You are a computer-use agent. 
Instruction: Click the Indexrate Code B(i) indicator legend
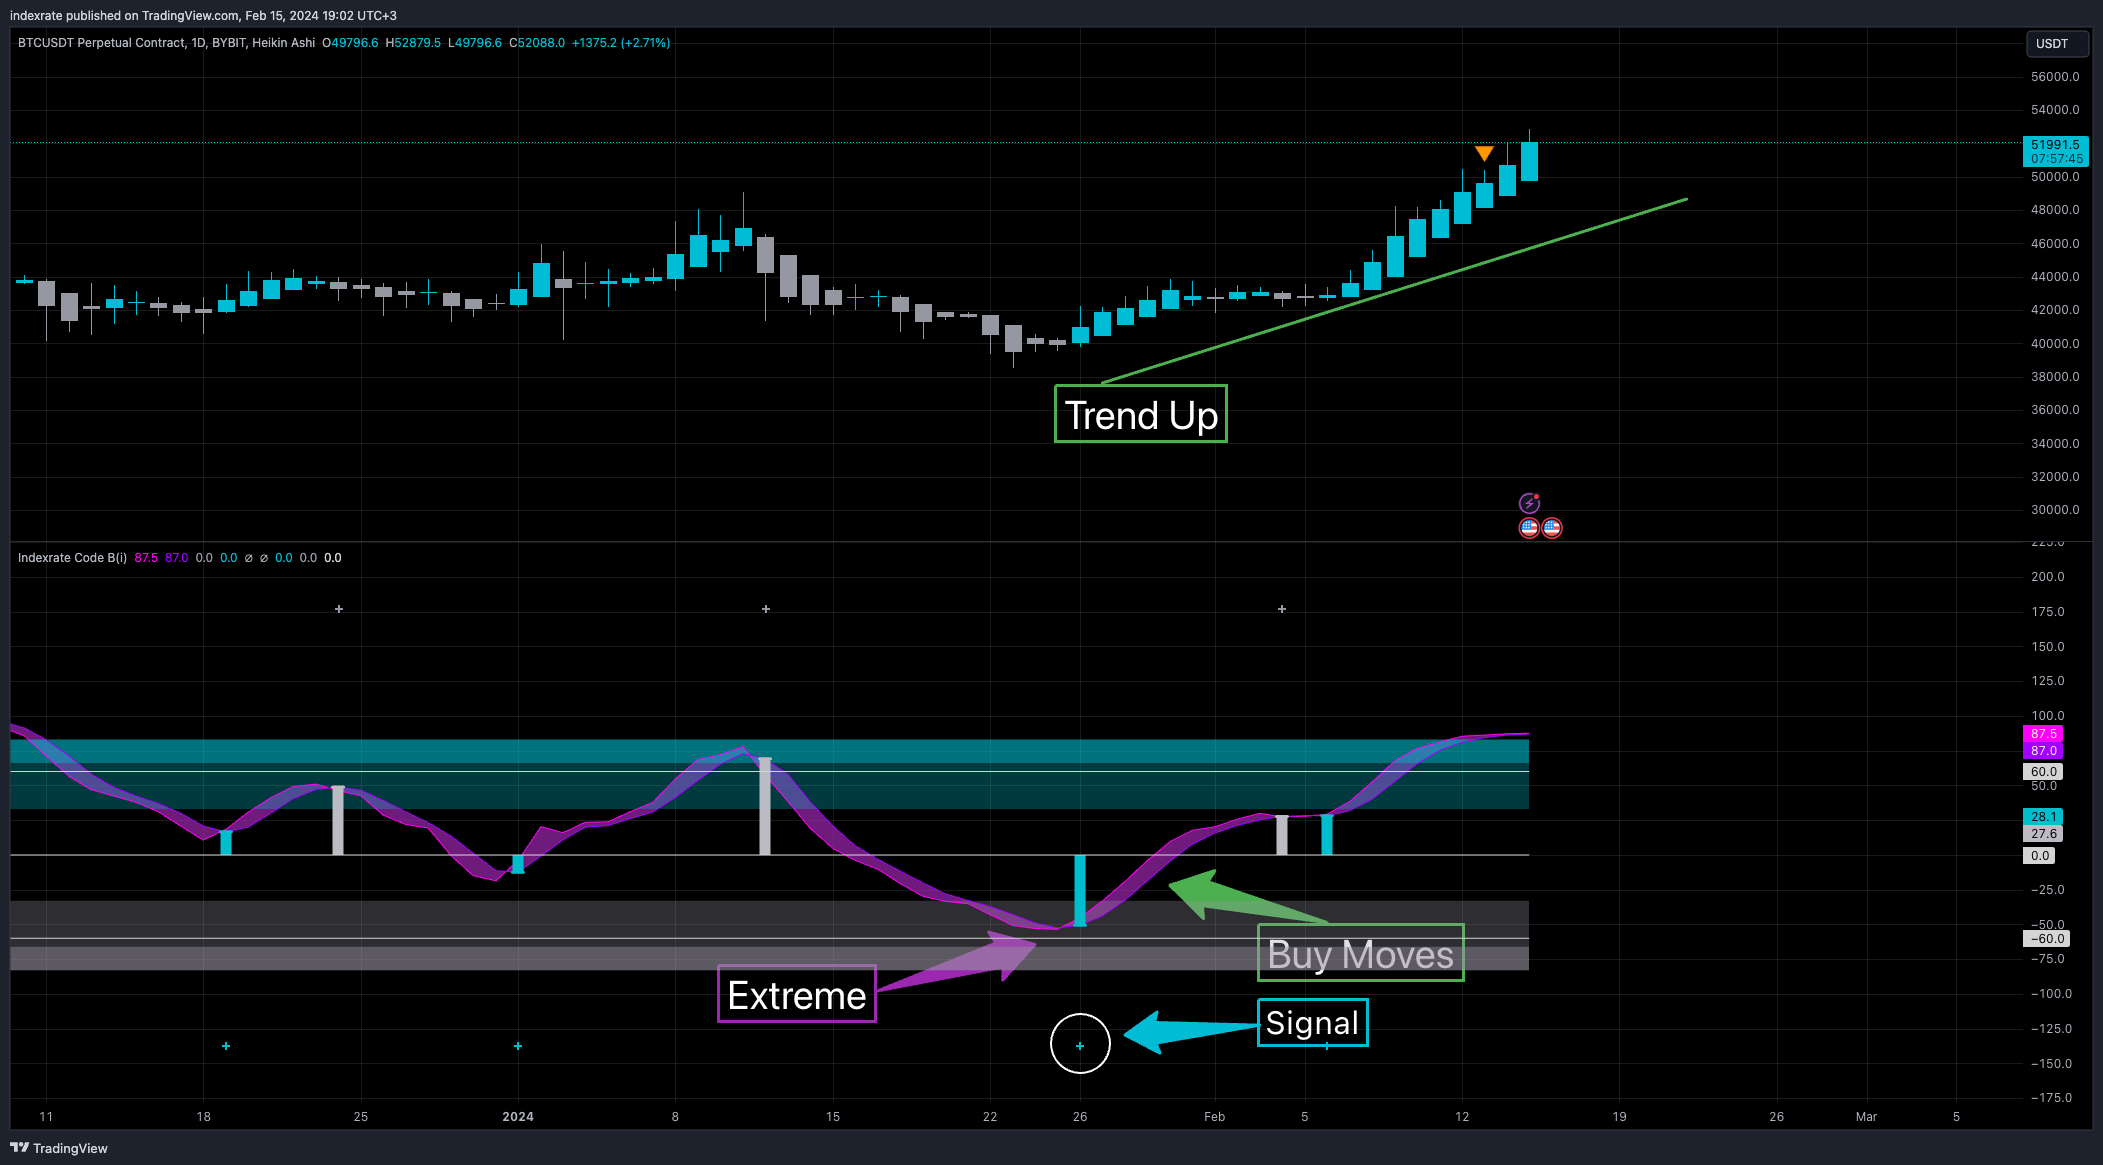(72, 558)
